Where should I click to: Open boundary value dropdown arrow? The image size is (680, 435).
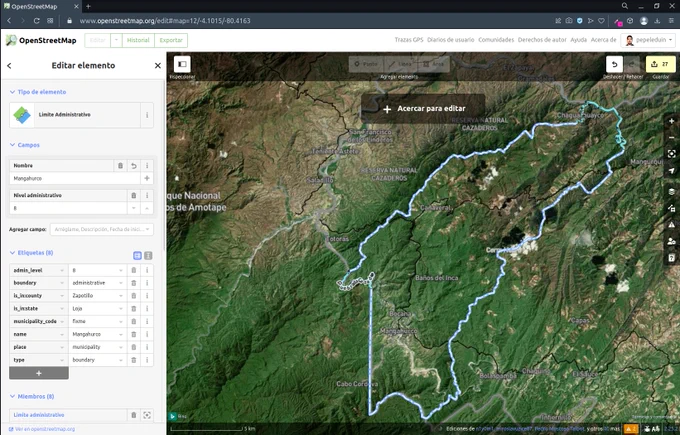click(121, 283)
